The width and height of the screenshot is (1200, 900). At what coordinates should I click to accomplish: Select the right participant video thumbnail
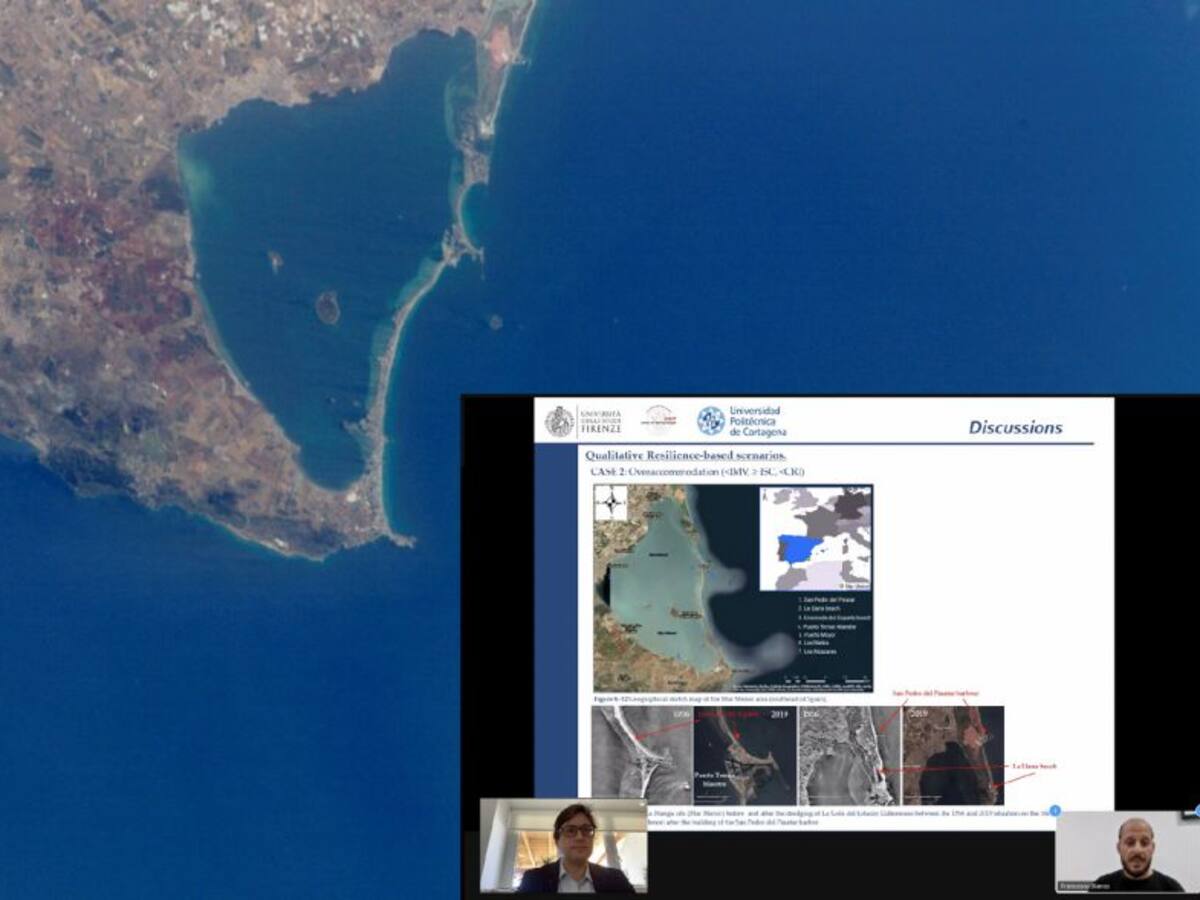(x=1119, y=851)
